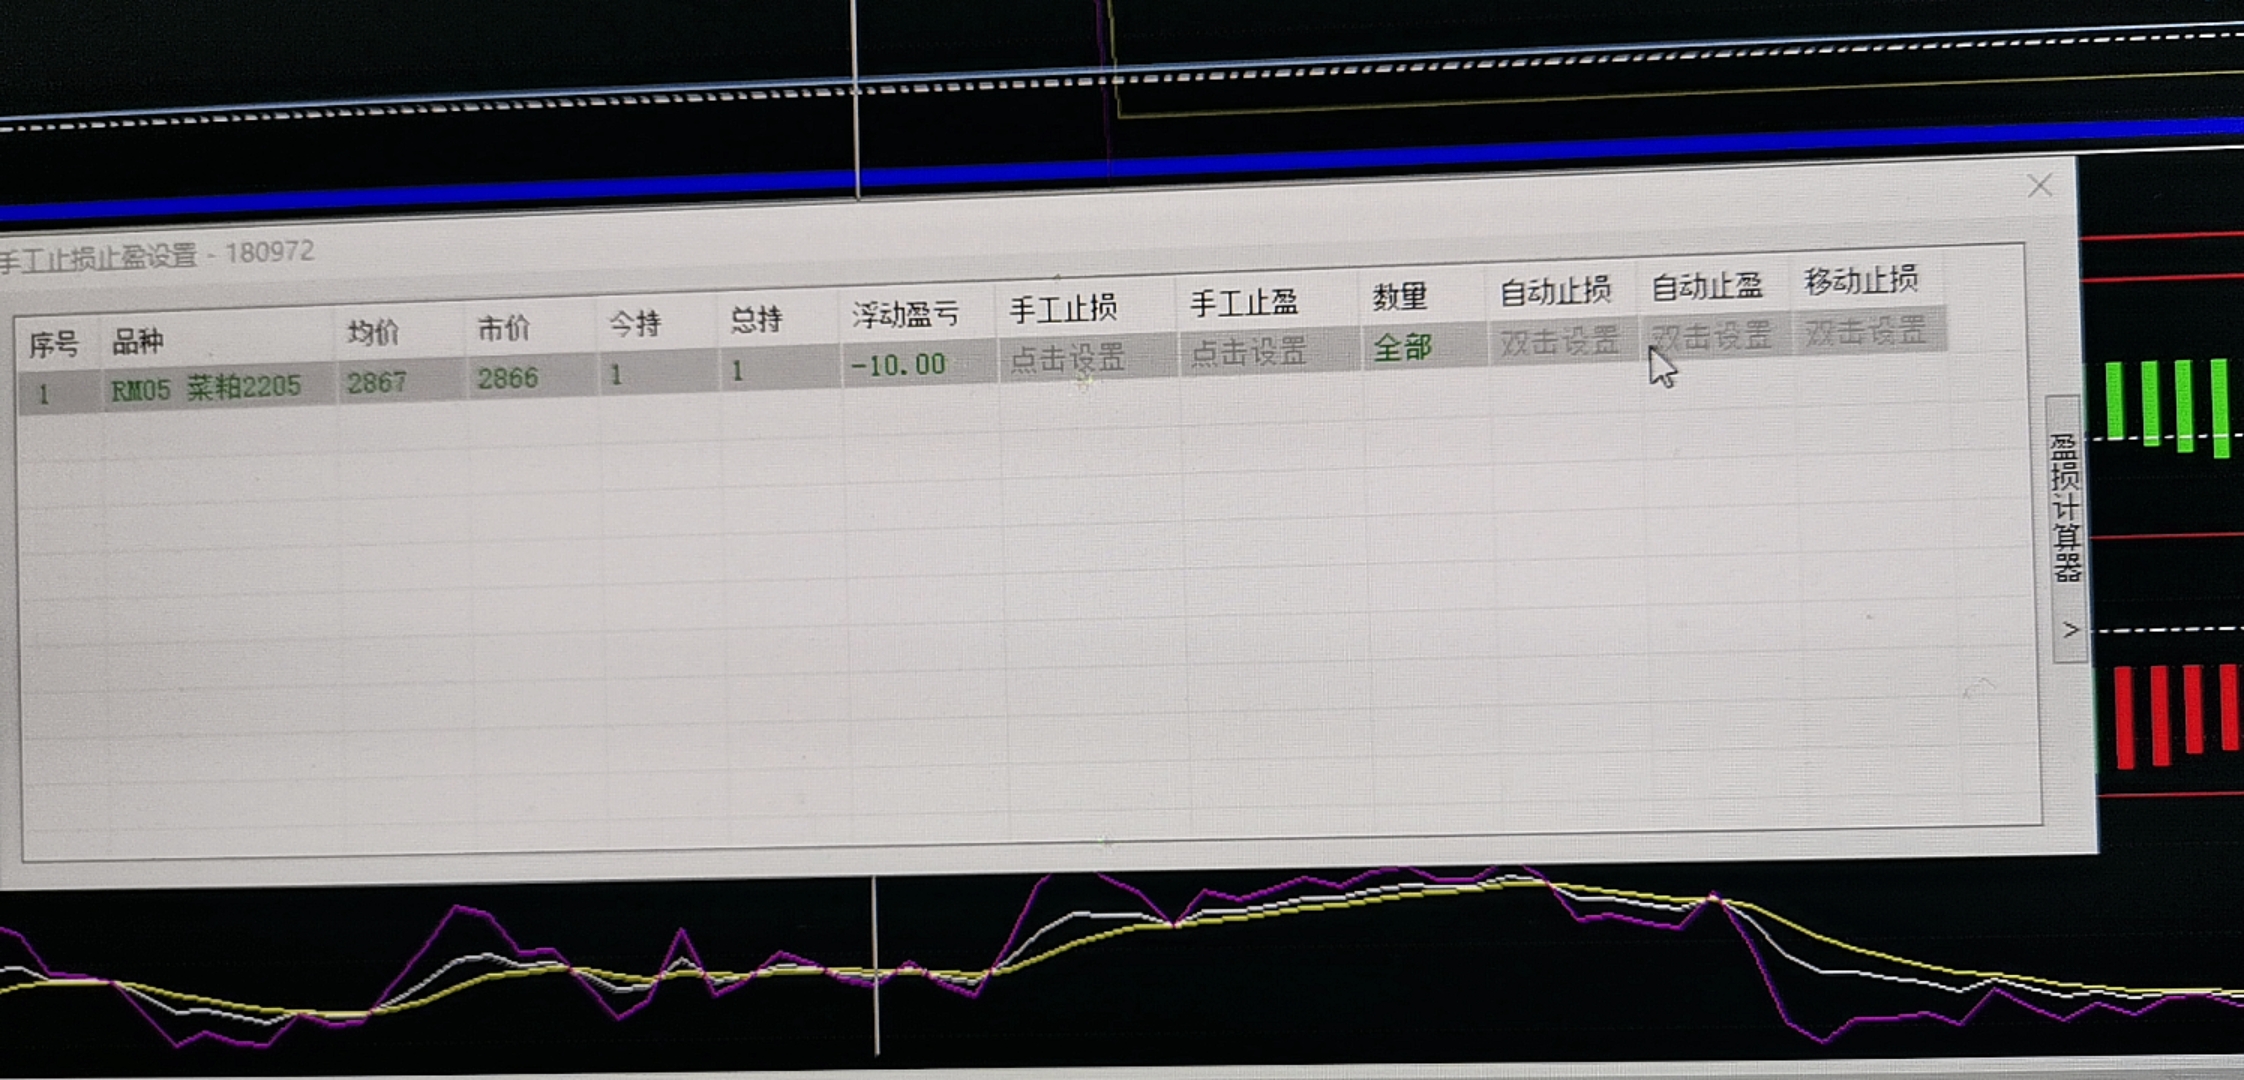
Task: Click the 2866 market price cell
Action: [508, 378]
